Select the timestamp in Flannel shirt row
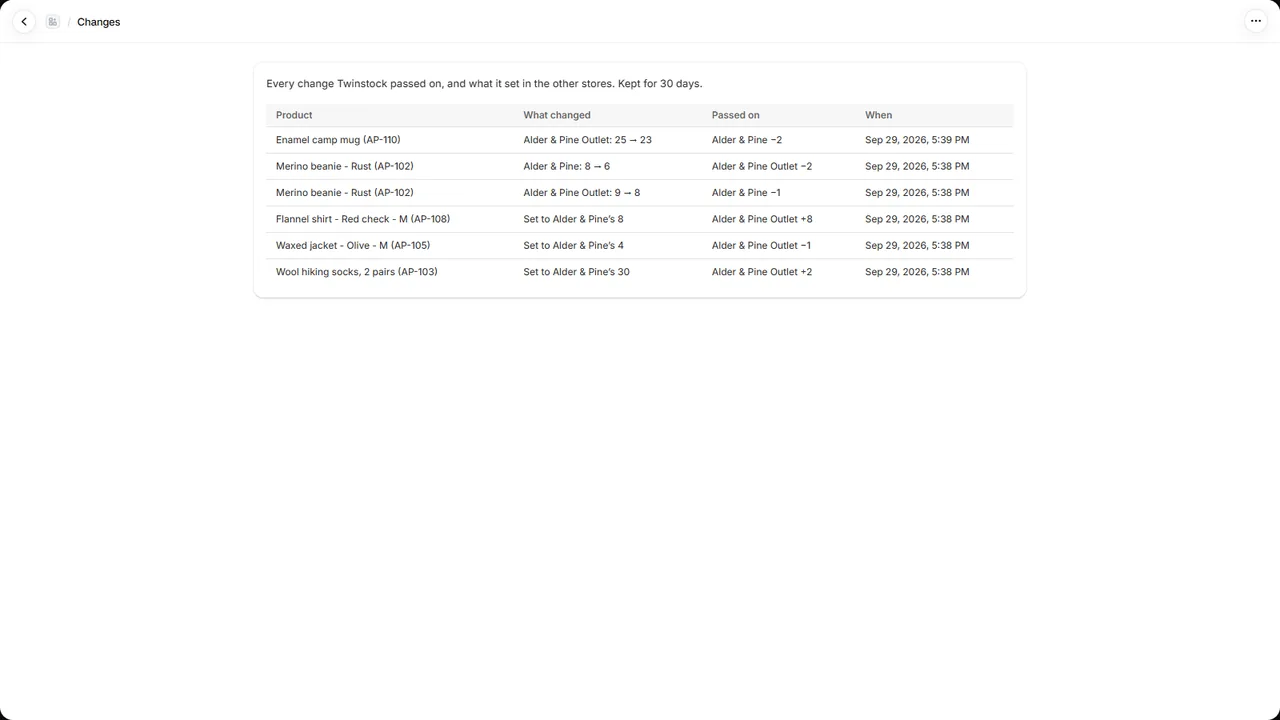The height and width of the screenshot is (720, 1280). point(917,219)
